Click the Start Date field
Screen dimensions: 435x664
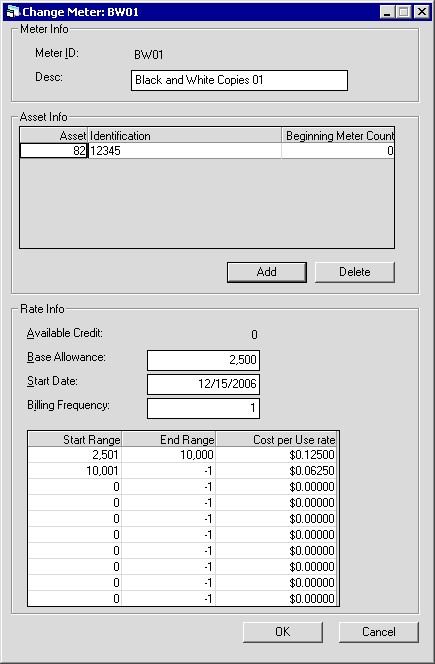coord(203,384)
